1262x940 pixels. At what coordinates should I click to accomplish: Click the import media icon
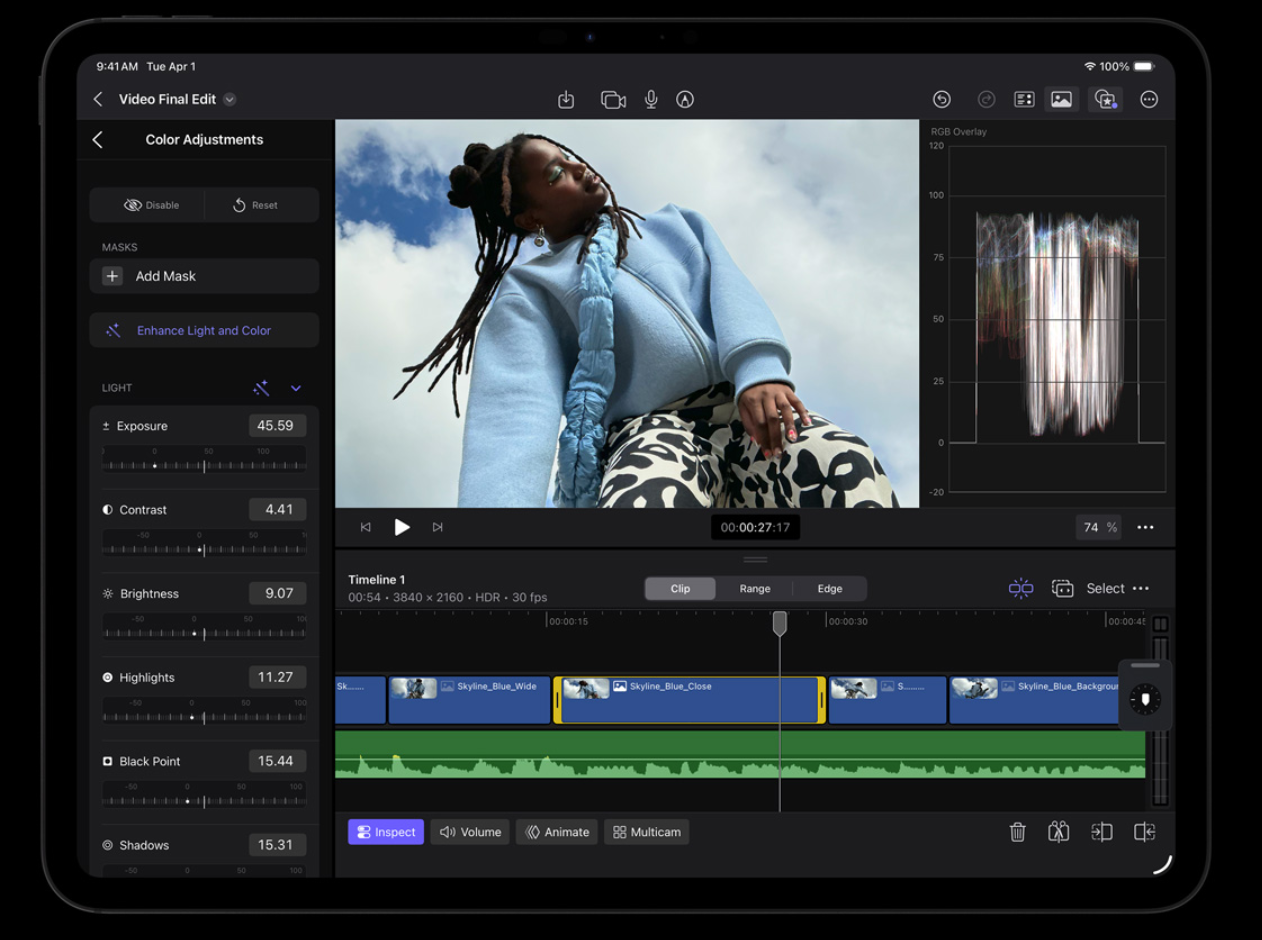click(x=566, y=99)
